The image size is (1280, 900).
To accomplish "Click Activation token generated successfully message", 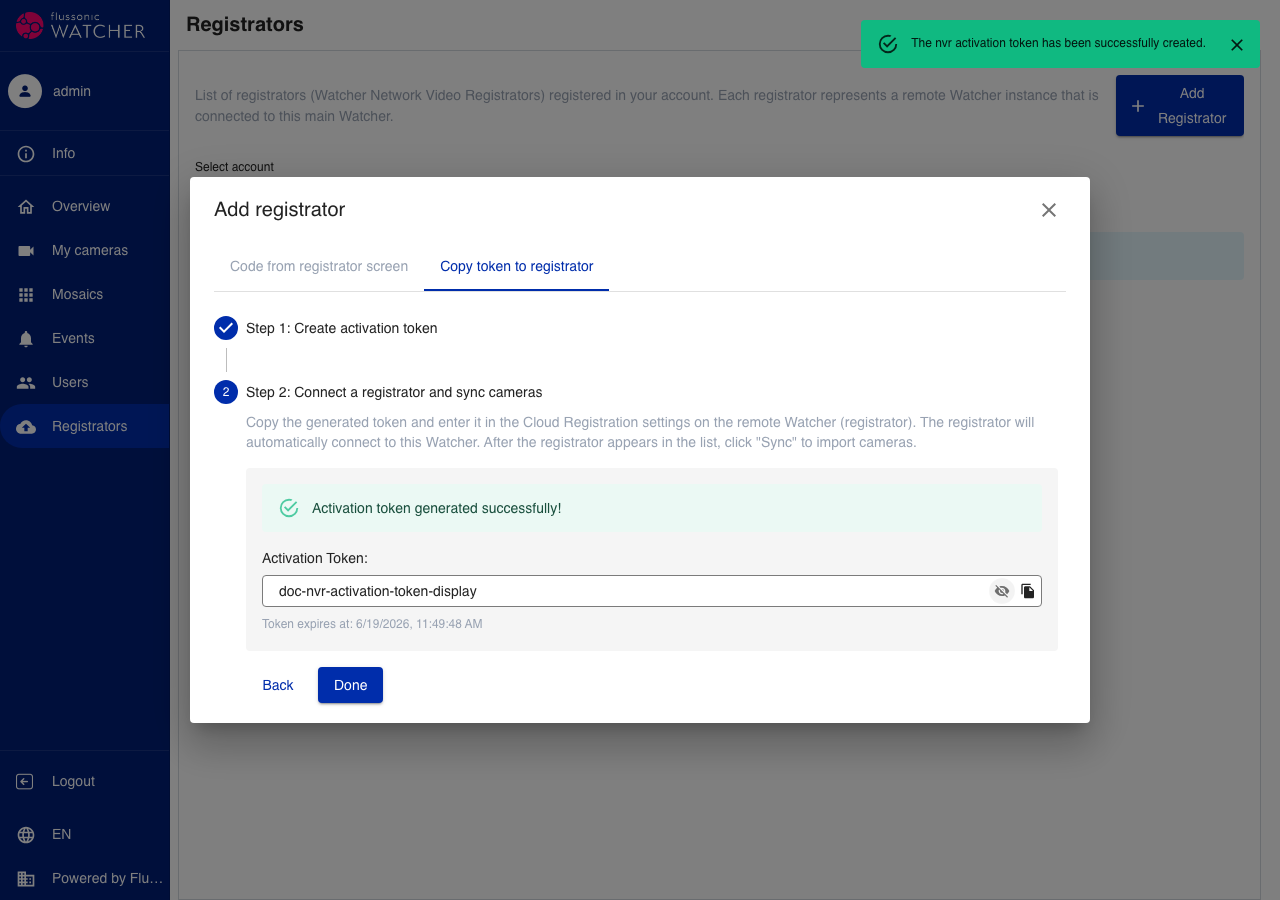I will pyautogui.click(x=437, y=508).
